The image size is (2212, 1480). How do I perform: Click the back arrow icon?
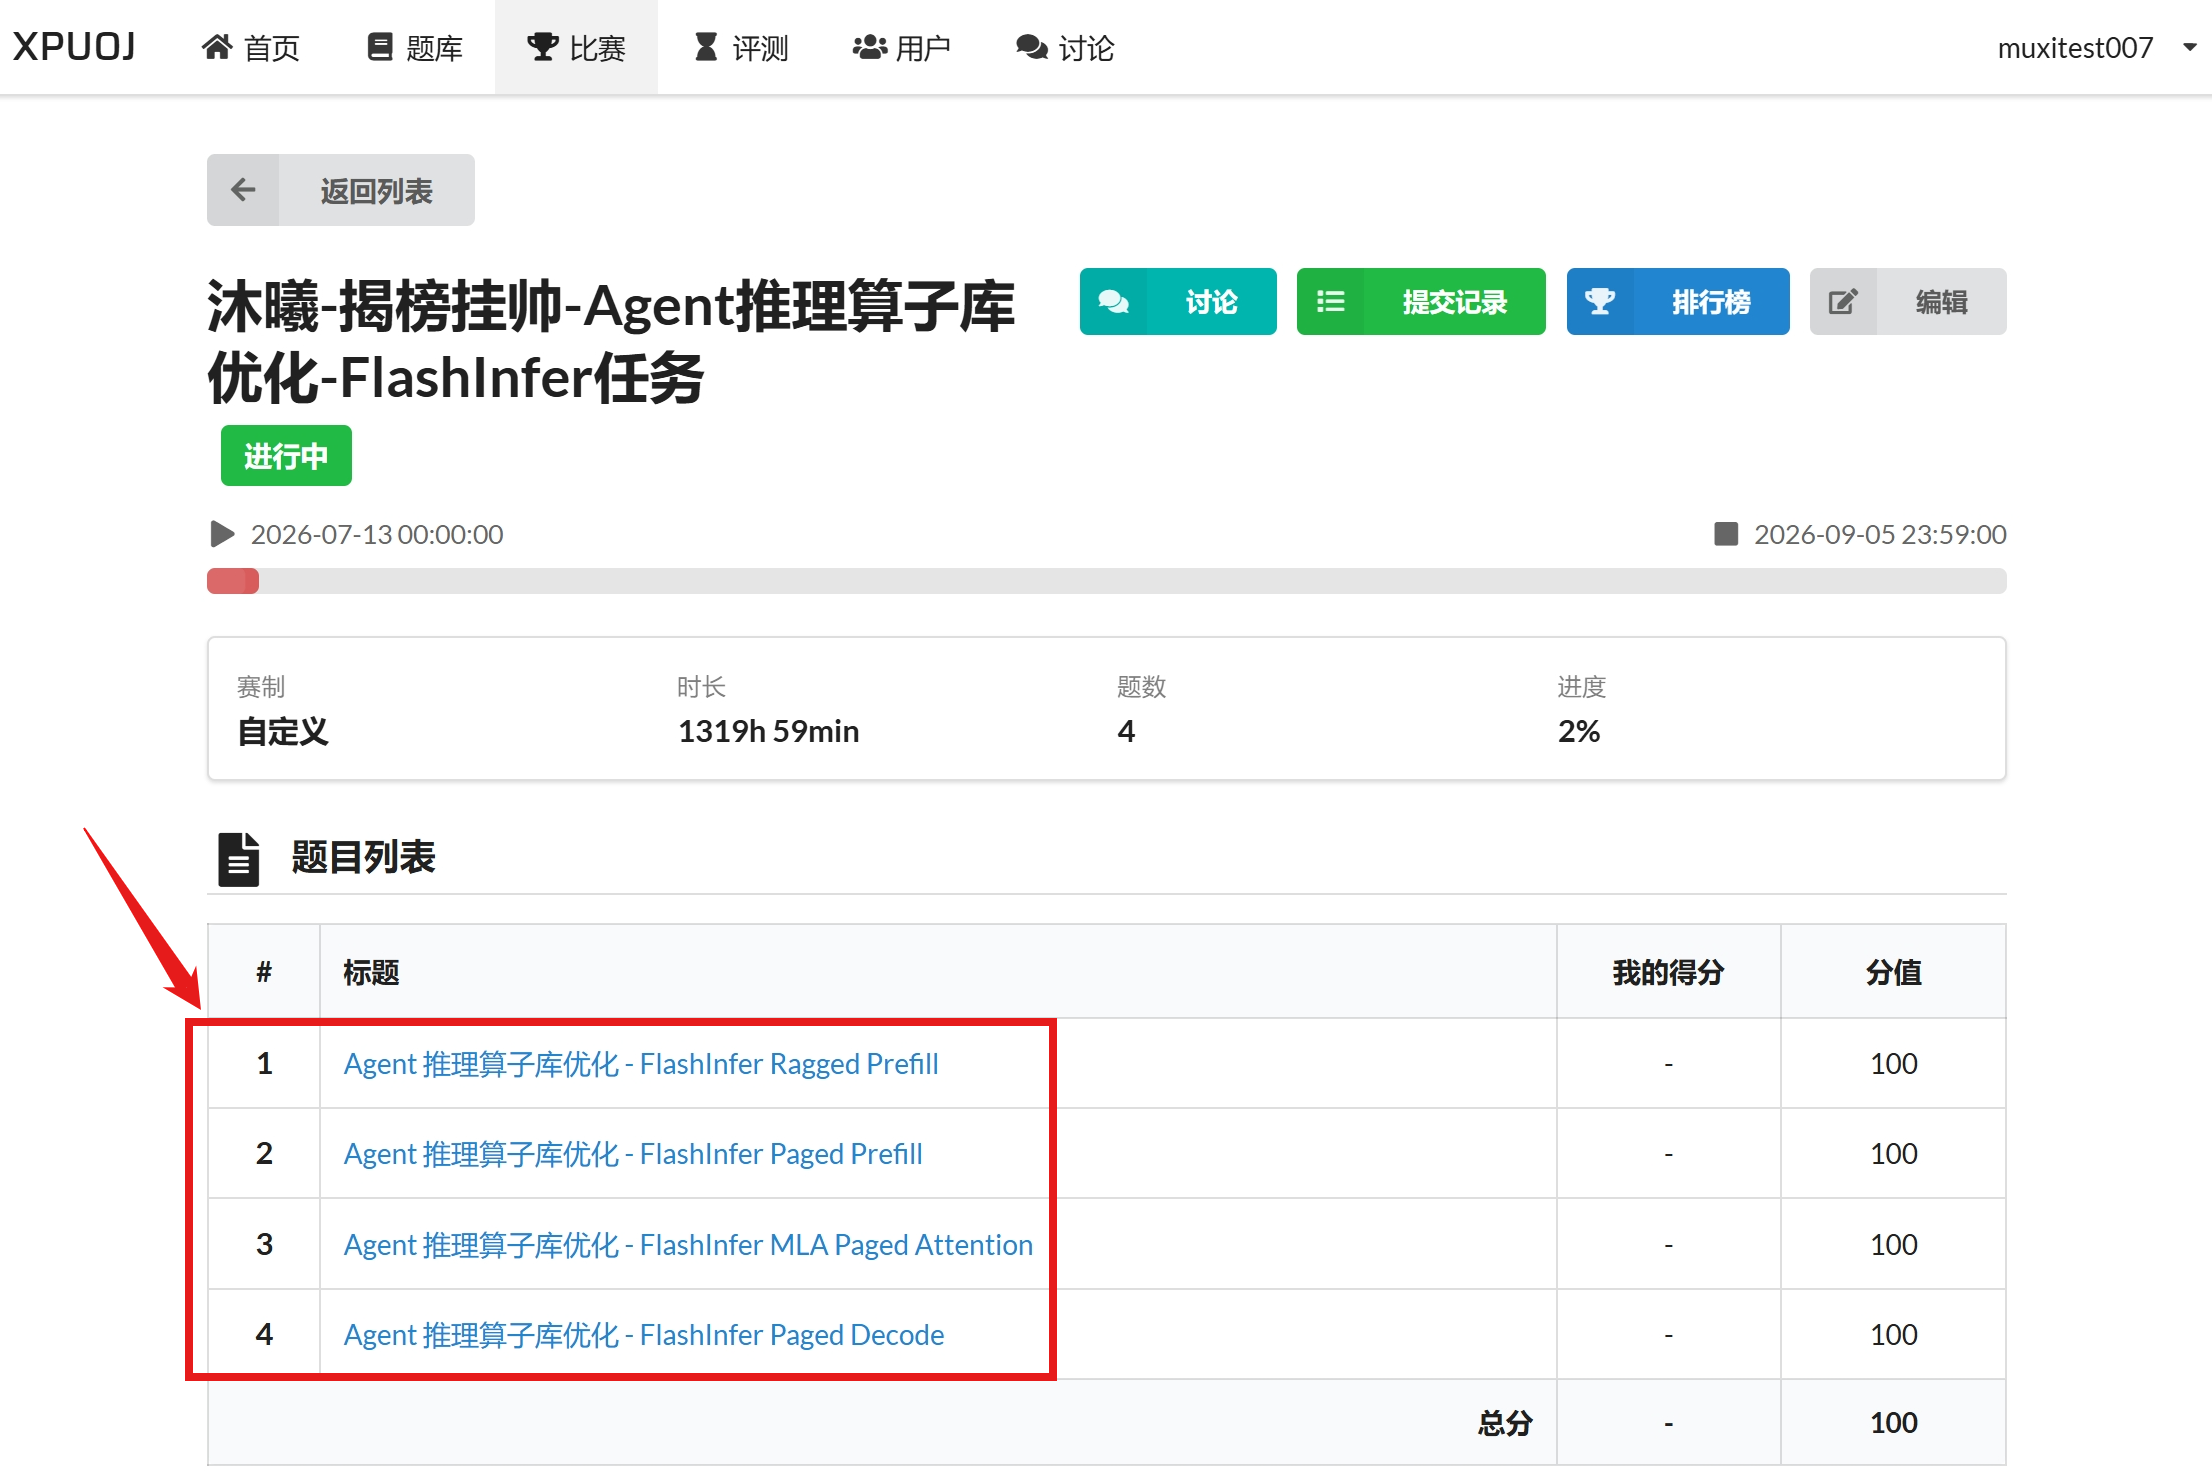click(243, 190)
